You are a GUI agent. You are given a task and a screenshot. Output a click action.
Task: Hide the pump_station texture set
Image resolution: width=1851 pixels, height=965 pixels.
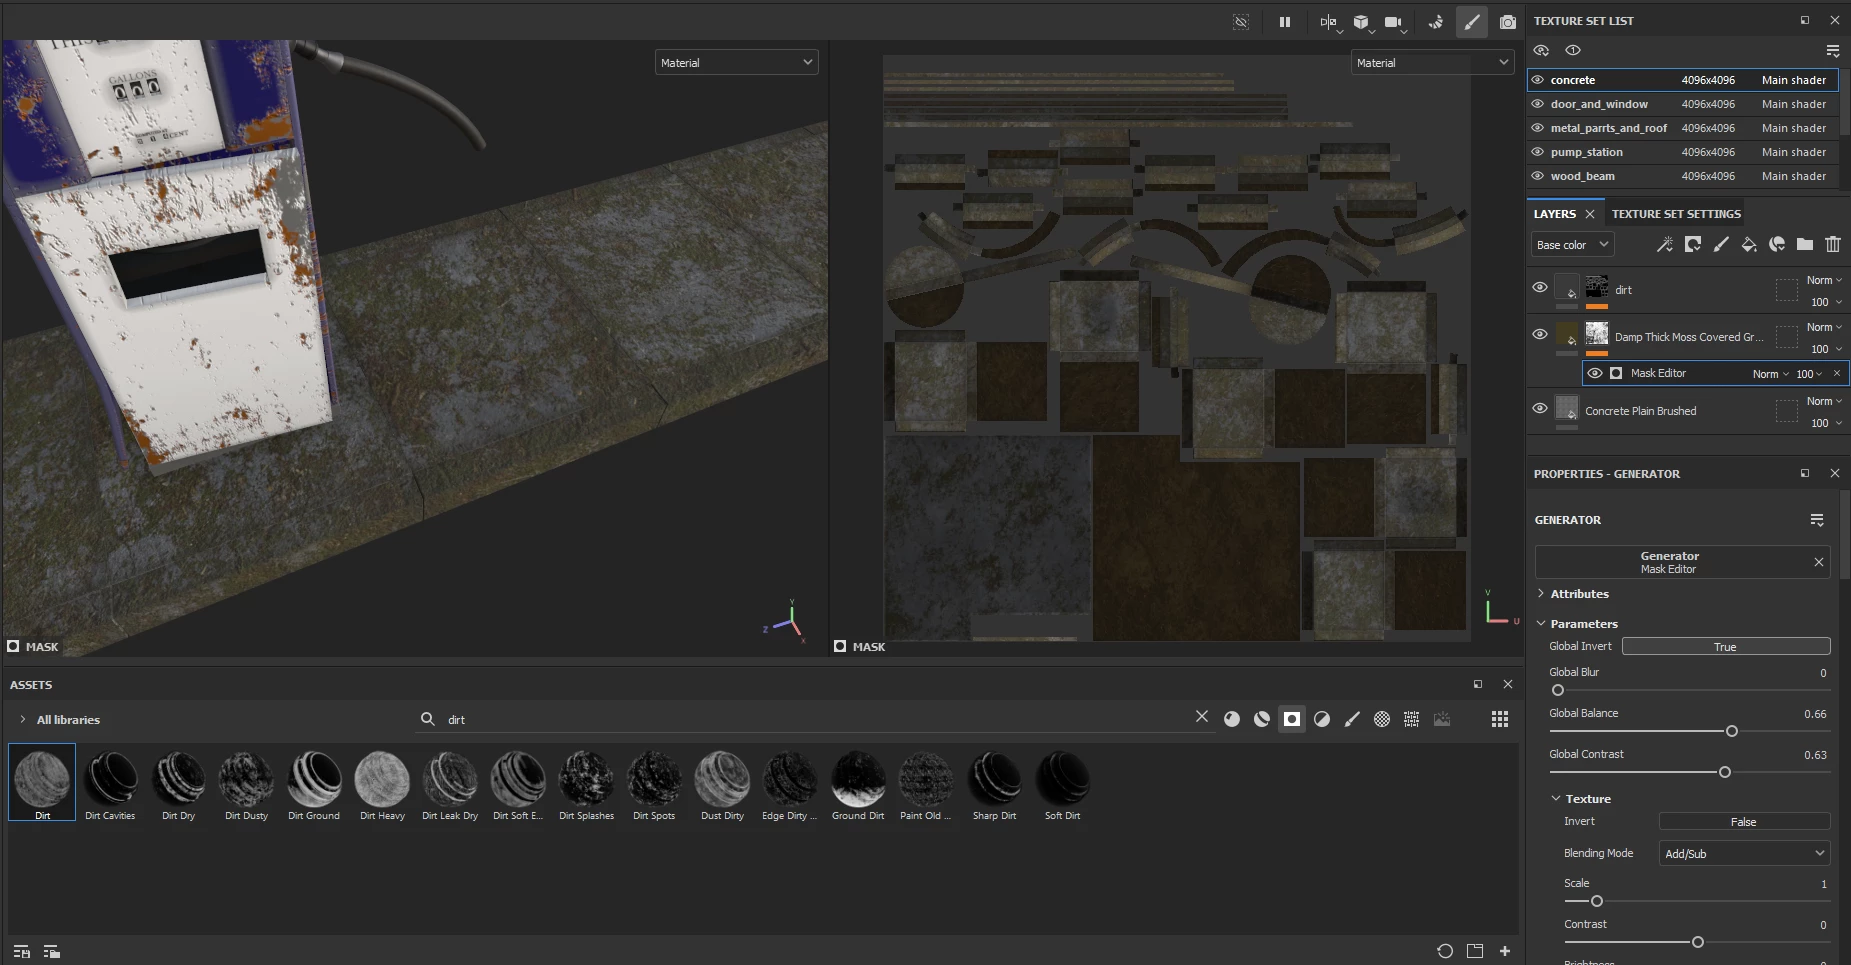(x=1538, y=152)
